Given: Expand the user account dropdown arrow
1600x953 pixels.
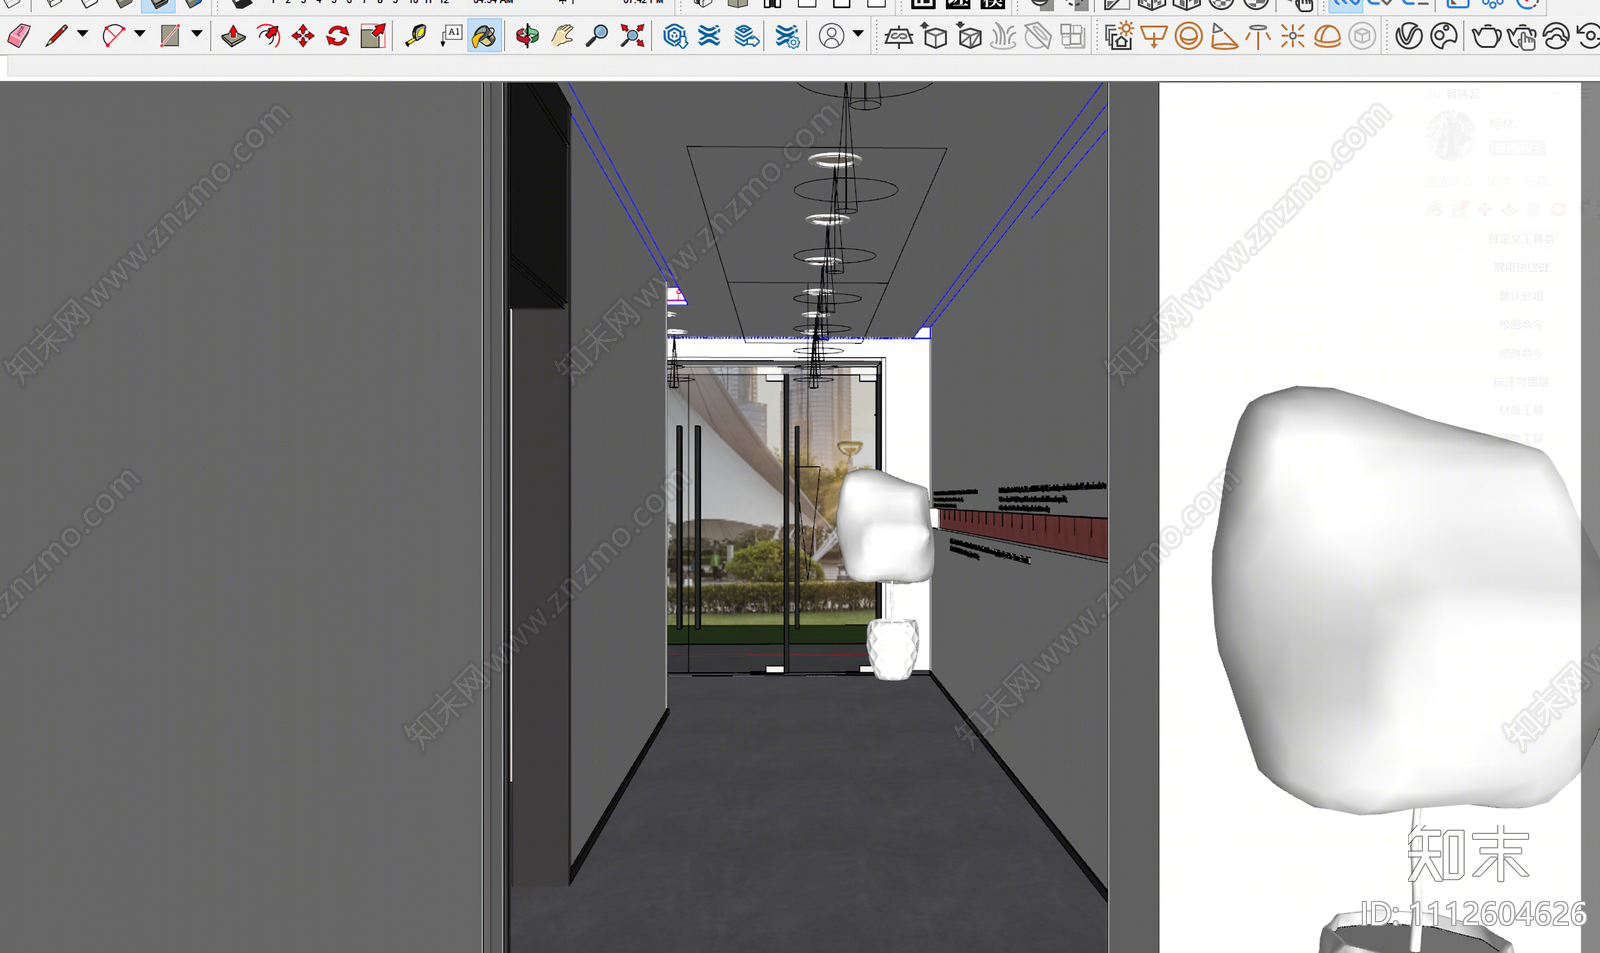Looking at the screenshot, I should click(x=858, y=35).
